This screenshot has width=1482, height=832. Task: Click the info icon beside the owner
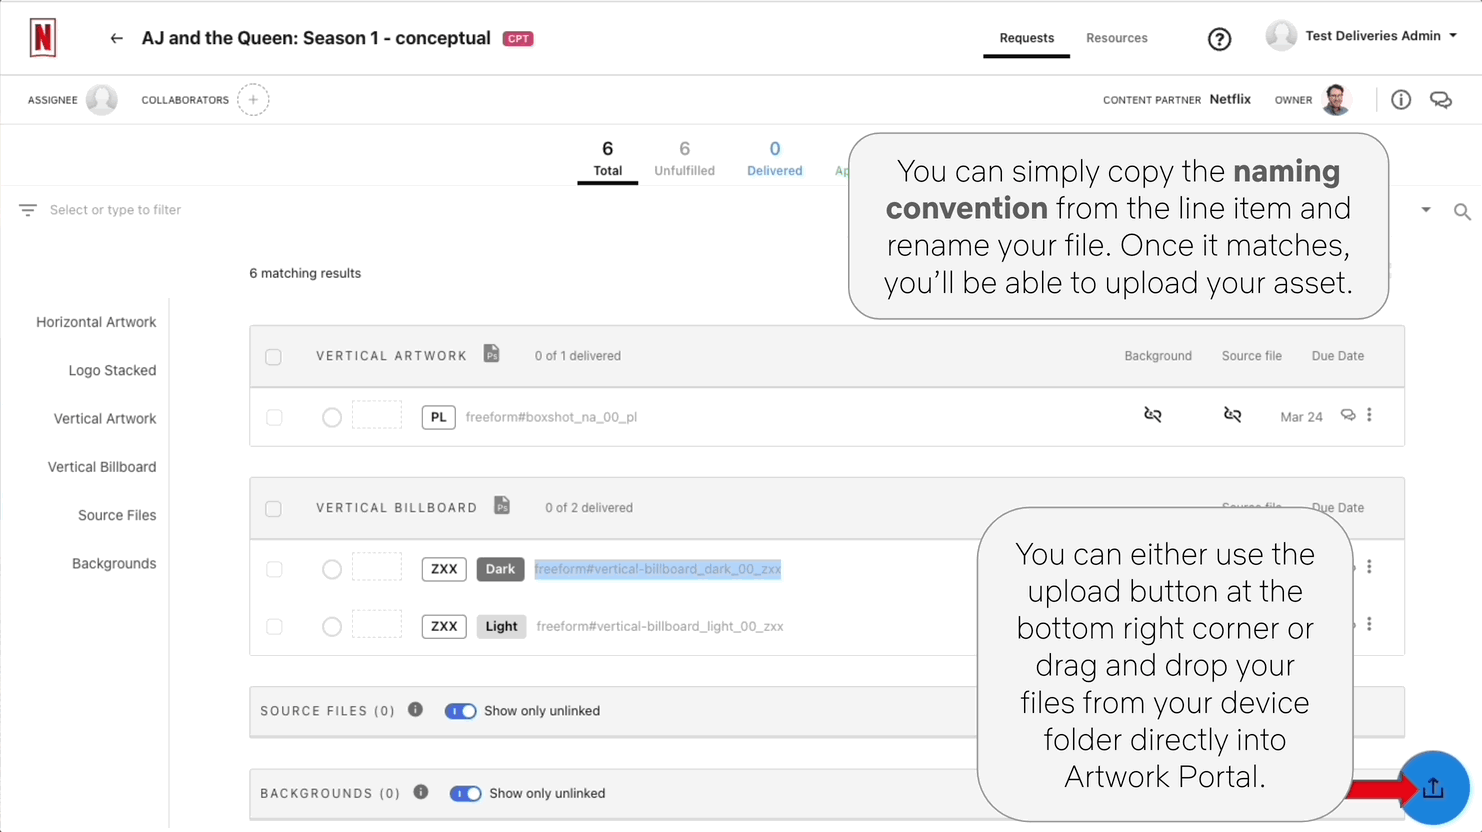coord(1400,99)
